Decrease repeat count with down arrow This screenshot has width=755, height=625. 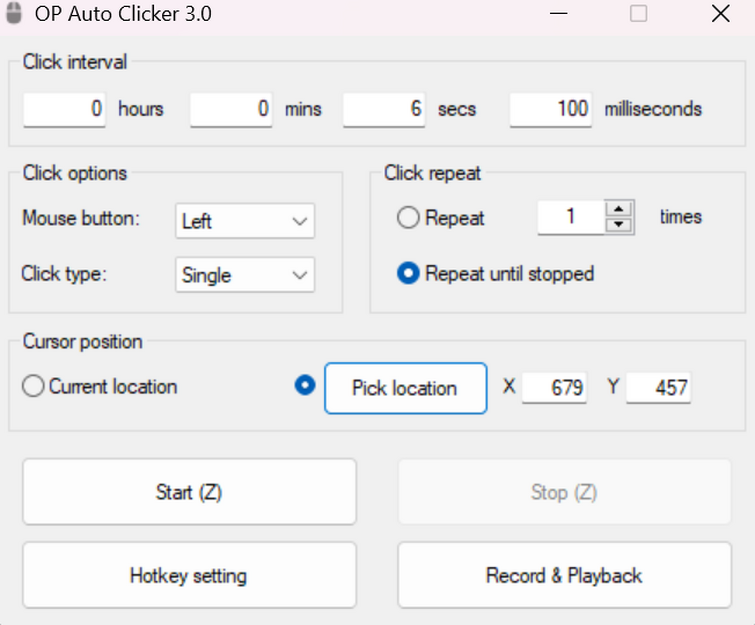(x=621, y=224)
